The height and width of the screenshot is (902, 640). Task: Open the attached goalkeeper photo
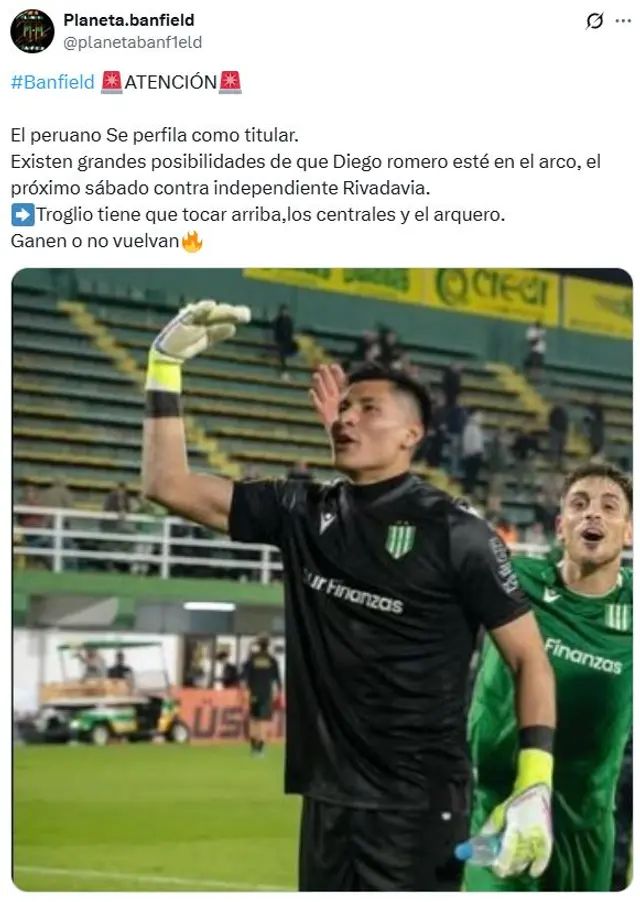pos(322,579)
